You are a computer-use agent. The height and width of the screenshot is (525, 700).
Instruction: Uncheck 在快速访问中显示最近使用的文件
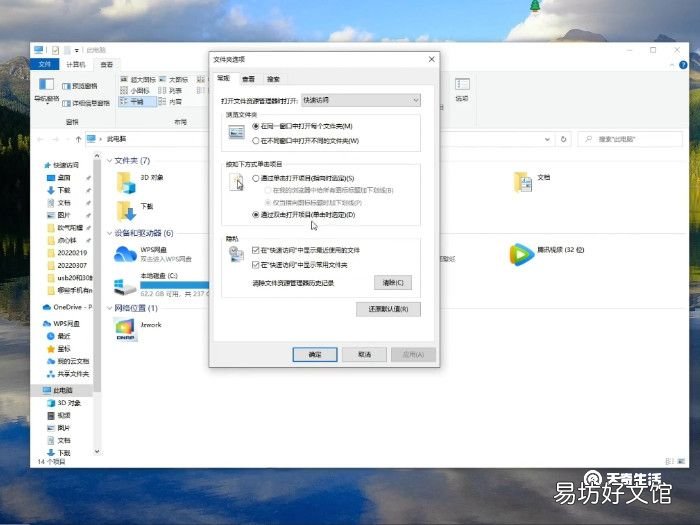pos(256,250)
